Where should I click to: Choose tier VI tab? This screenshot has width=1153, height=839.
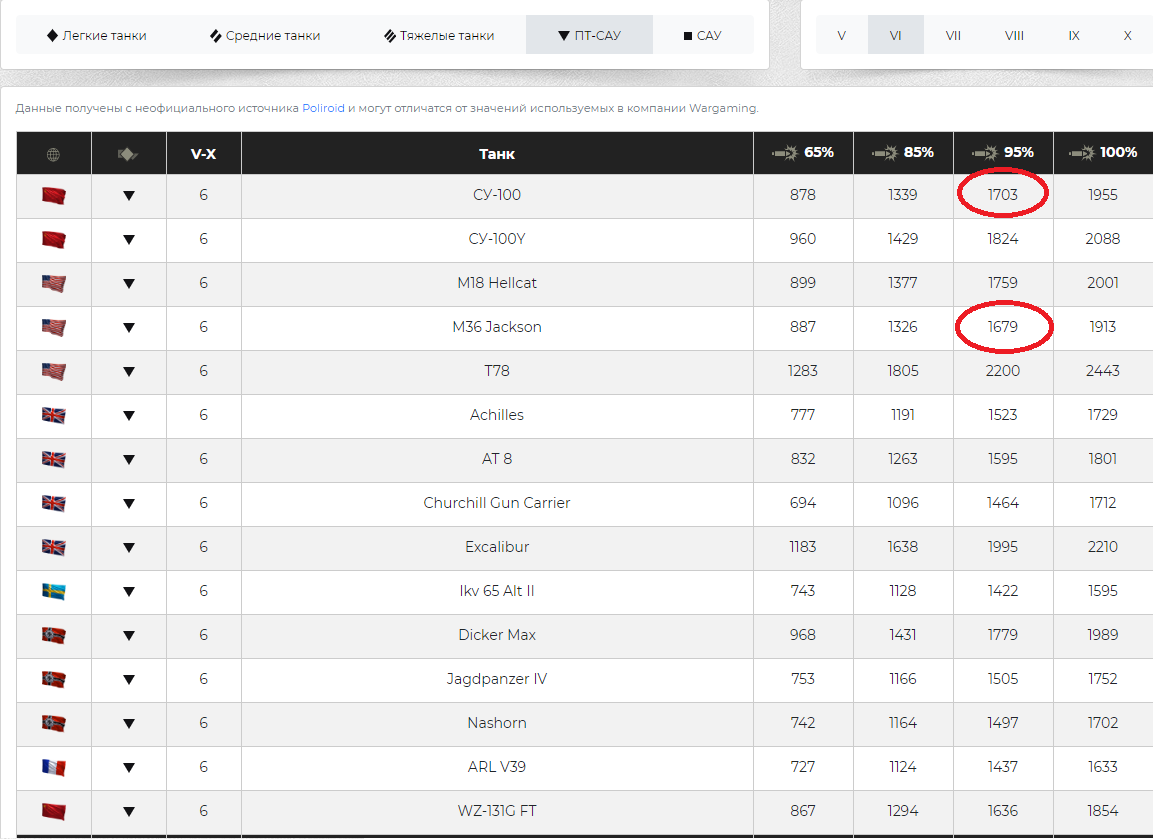(895, 35)
